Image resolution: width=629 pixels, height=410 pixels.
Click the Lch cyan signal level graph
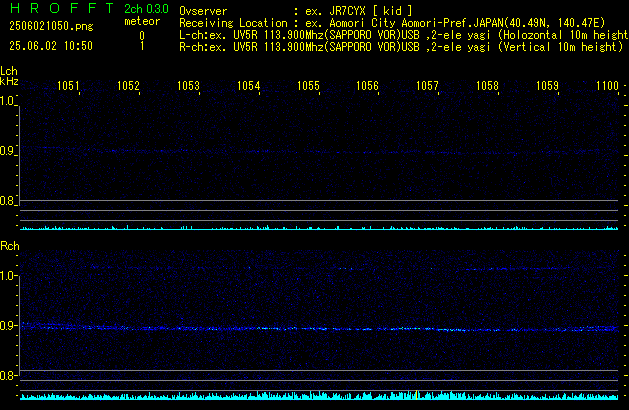(x=319, y=227)
